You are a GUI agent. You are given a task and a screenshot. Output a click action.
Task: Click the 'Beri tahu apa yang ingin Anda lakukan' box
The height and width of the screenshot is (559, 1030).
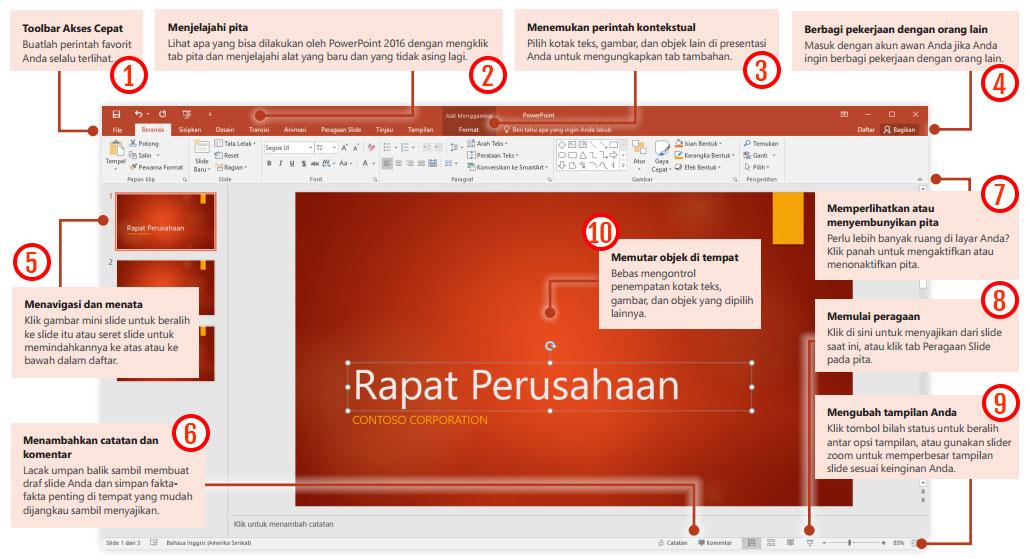point(557,129)
